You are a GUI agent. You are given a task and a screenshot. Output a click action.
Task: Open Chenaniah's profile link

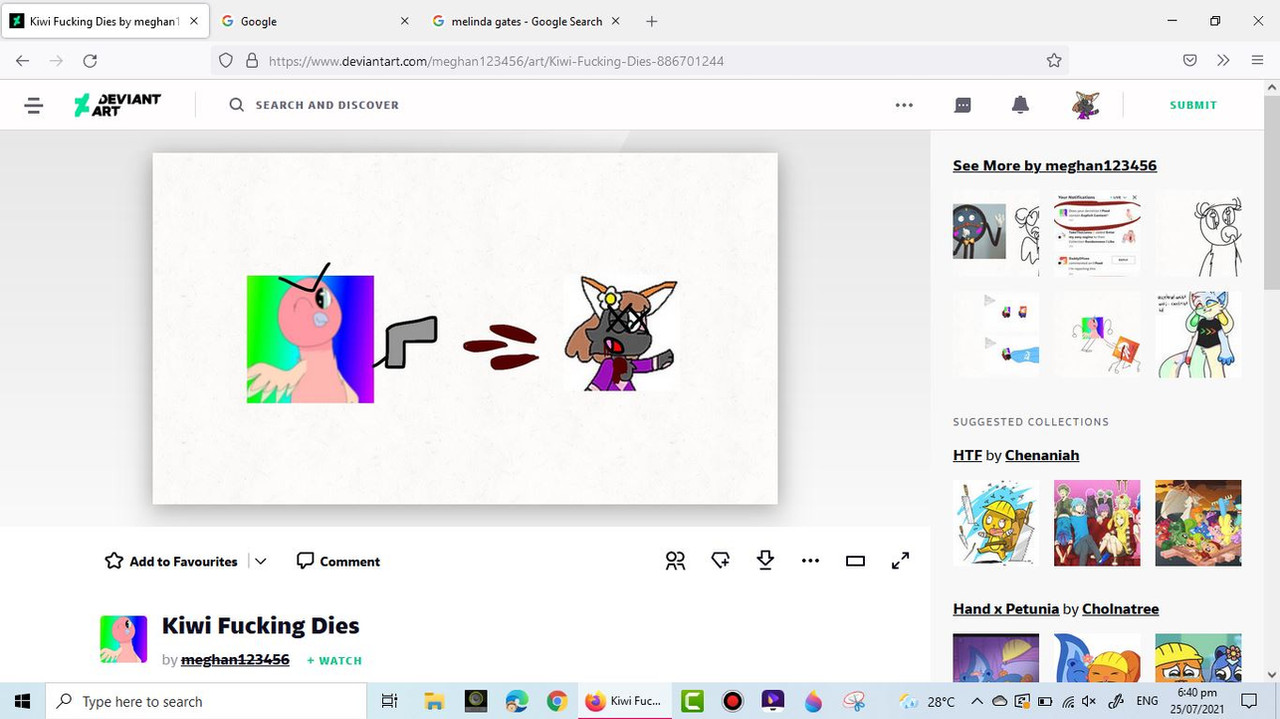click(x=1042, y=455)
